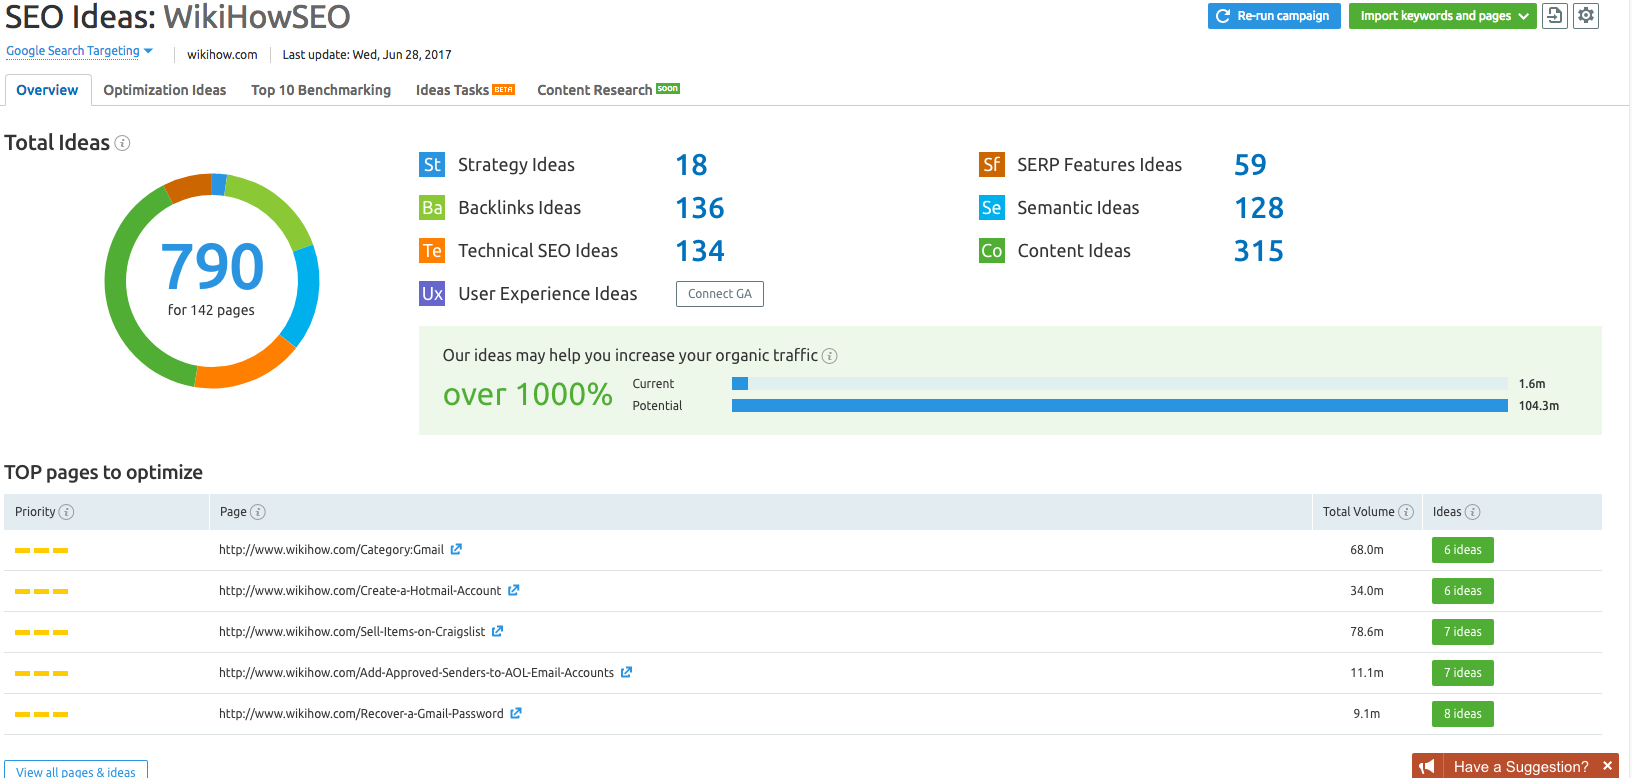Viewport: 1632px width, 778px height.
Task: Close the Have a Suggestion bar
Action: (1608, 766)
